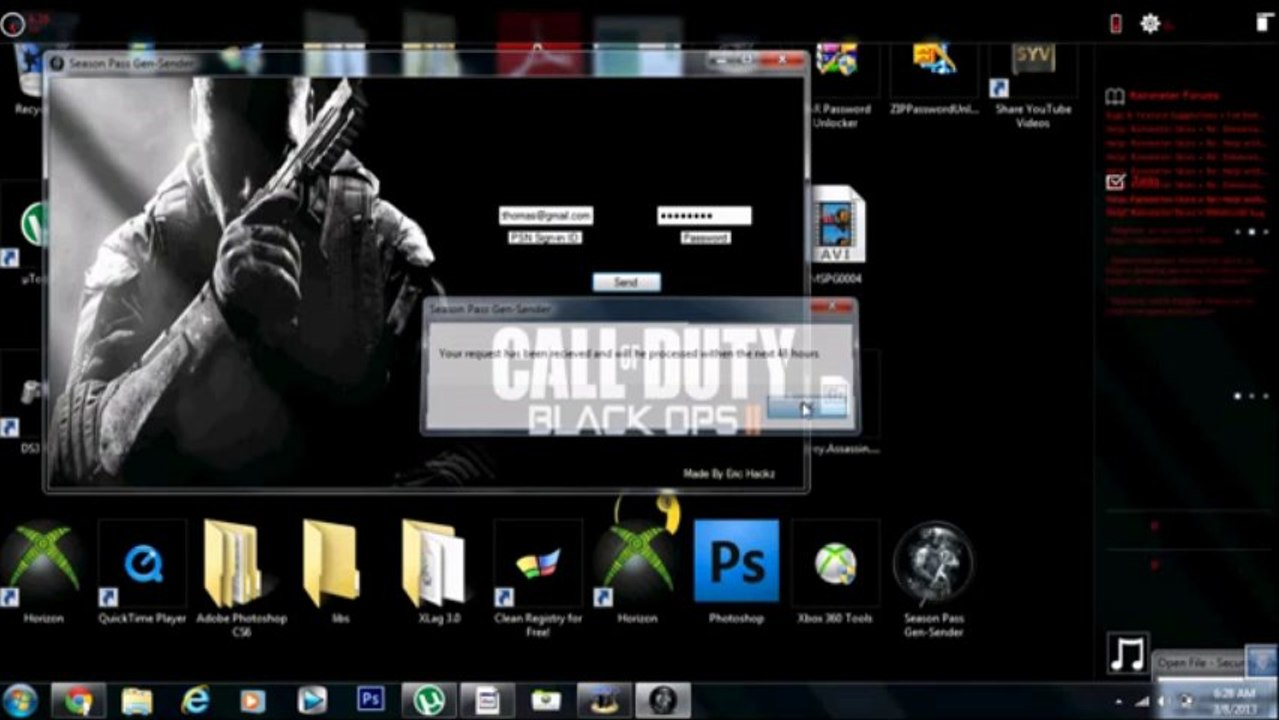The width and height of the screenshot is (1279, 720).
Task: Click the Rainmeter settings gear icon
Action: point(1151,22)
